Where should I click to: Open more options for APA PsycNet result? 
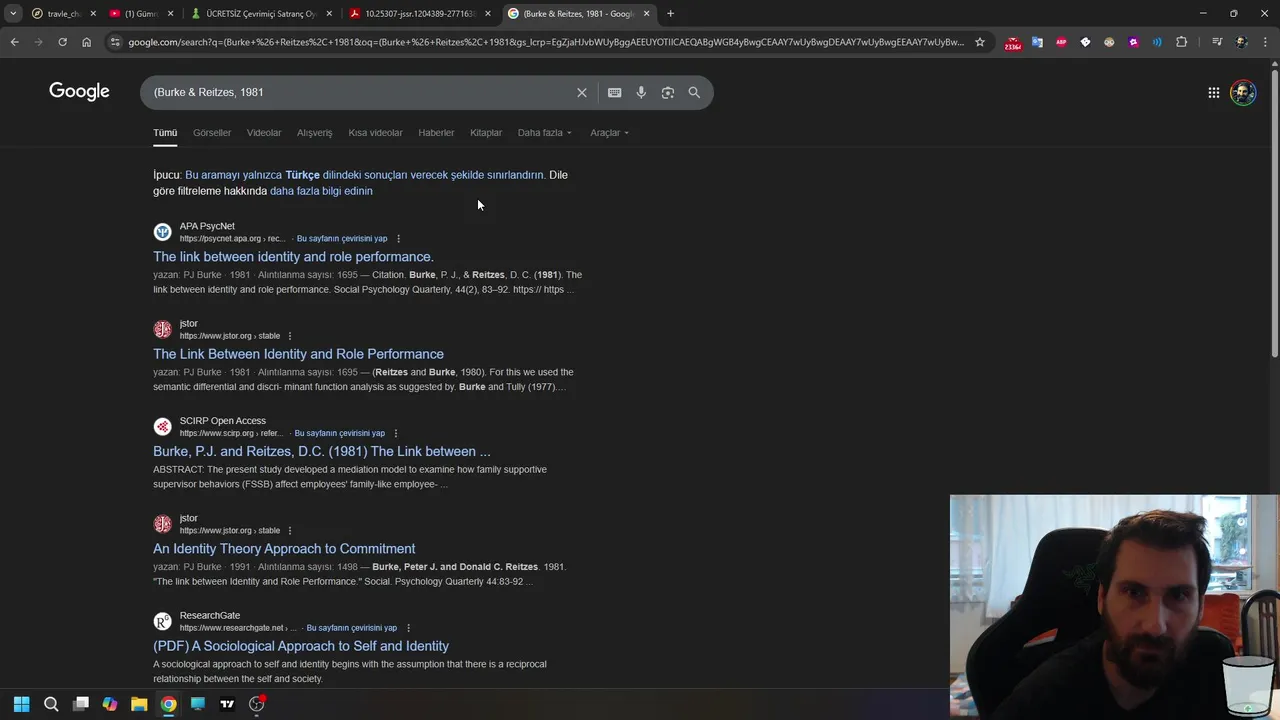click(398, 239)
